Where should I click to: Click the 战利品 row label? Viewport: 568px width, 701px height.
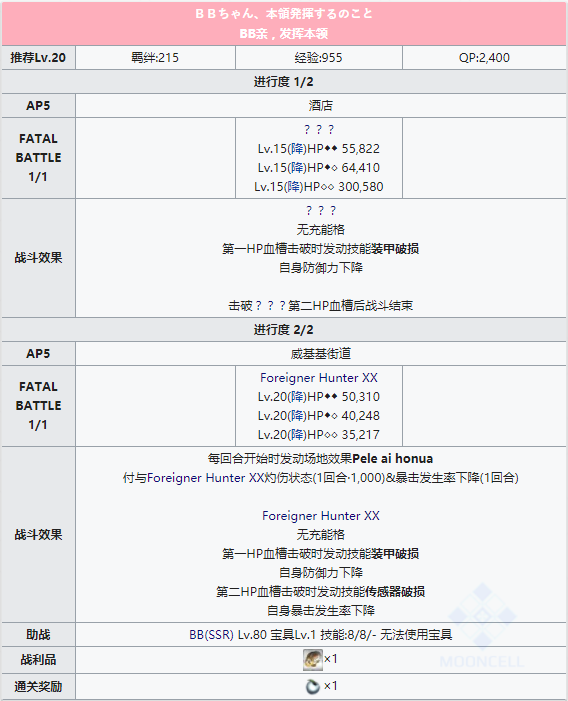(38, 659)
